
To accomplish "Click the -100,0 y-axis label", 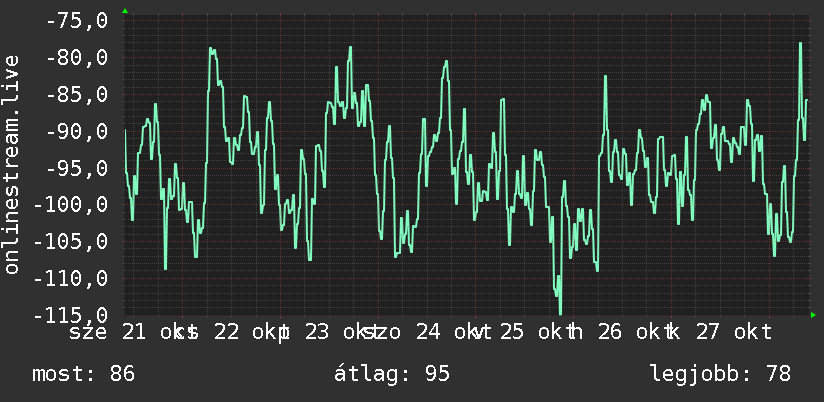I will 70,205.
